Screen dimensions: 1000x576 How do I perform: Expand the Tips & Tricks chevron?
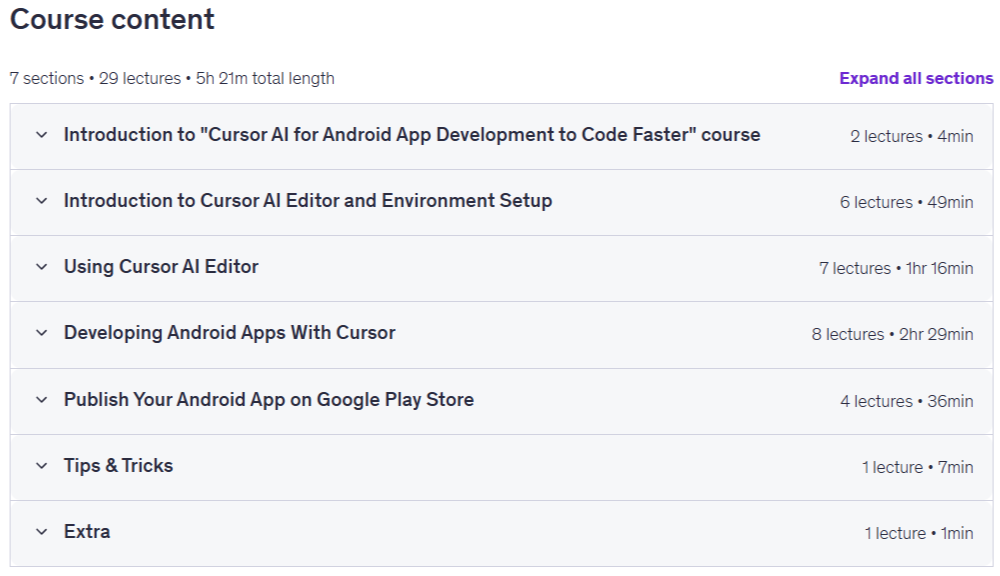(x=41, y=466)
